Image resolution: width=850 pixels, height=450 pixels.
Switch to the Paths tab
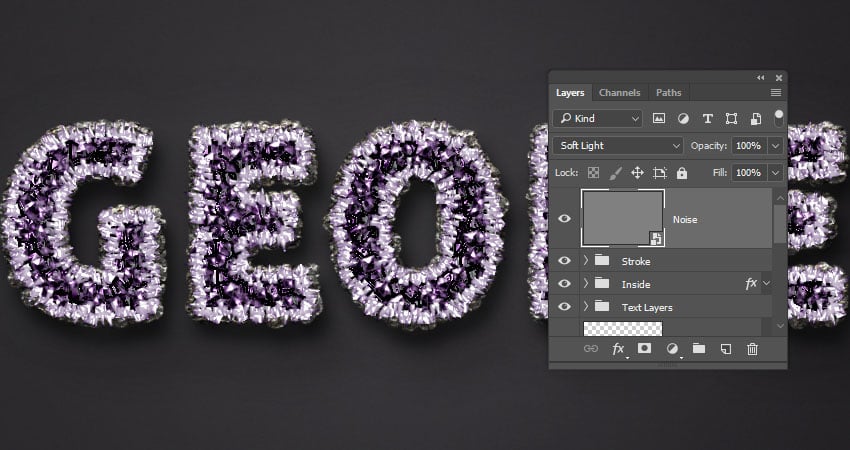coord(668,93)
